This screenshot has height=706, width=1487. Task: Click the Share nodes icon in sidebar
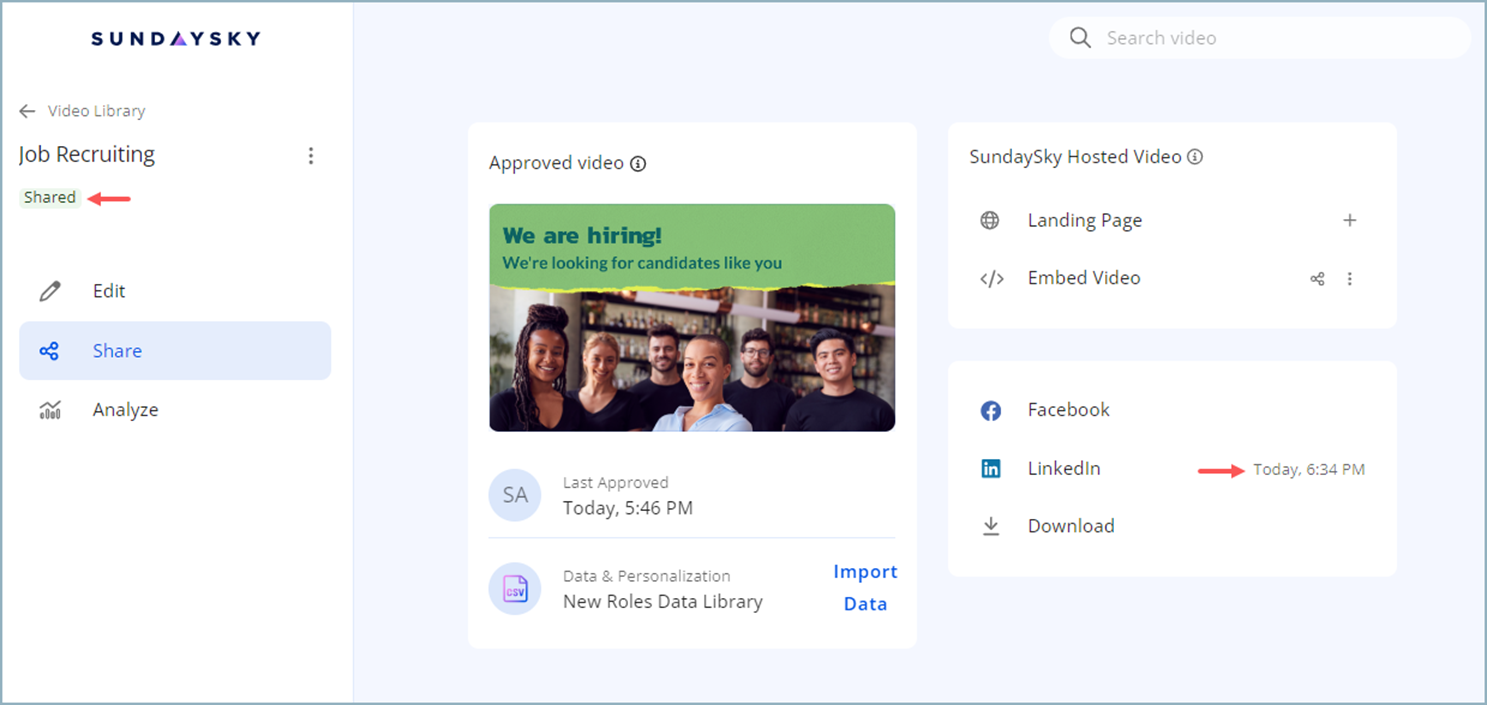tap(49, 351)
